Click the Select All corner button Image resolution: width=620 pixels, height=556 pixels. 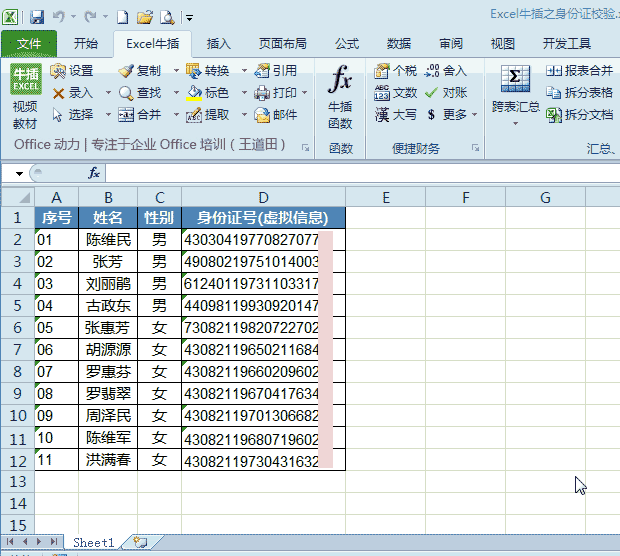(18, 197)
